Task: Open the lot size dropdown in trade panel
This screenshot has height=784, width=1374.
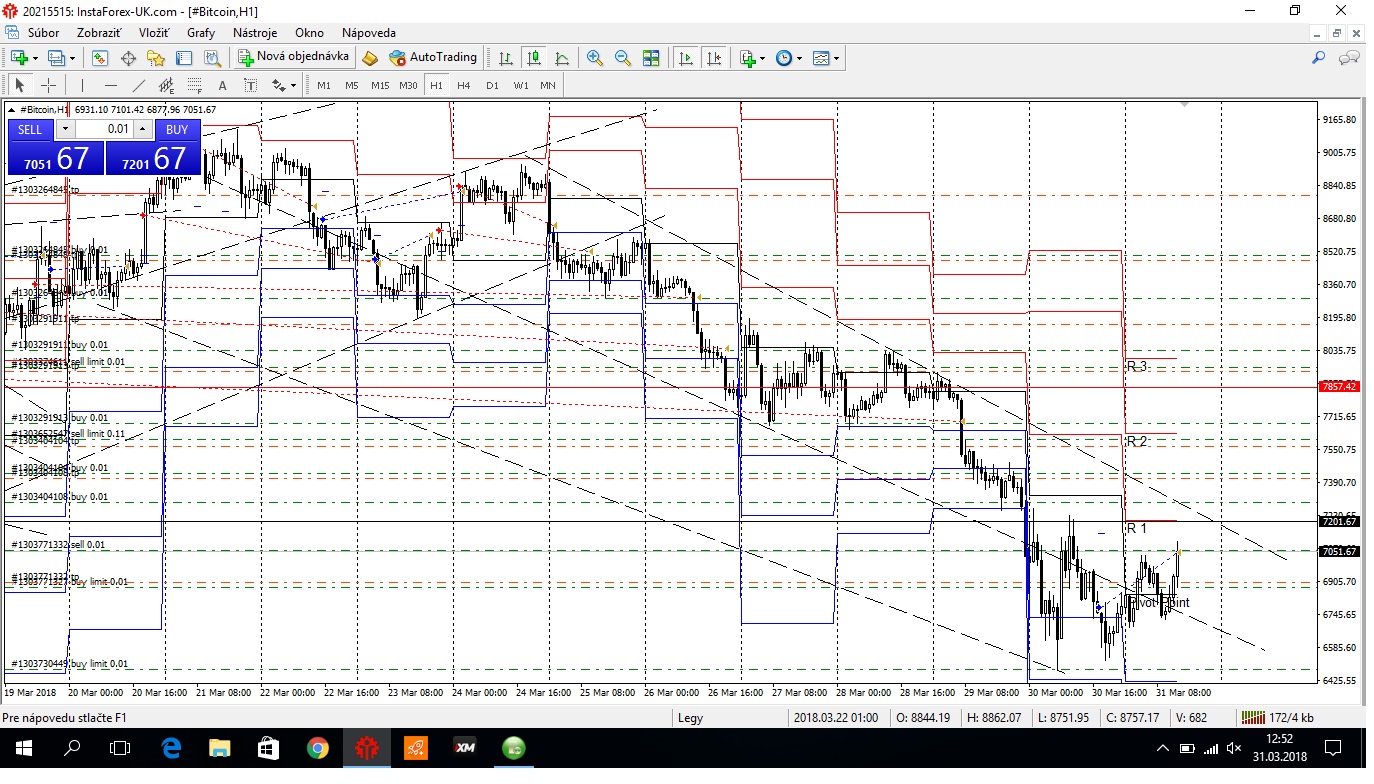Action: pos(65,129)
